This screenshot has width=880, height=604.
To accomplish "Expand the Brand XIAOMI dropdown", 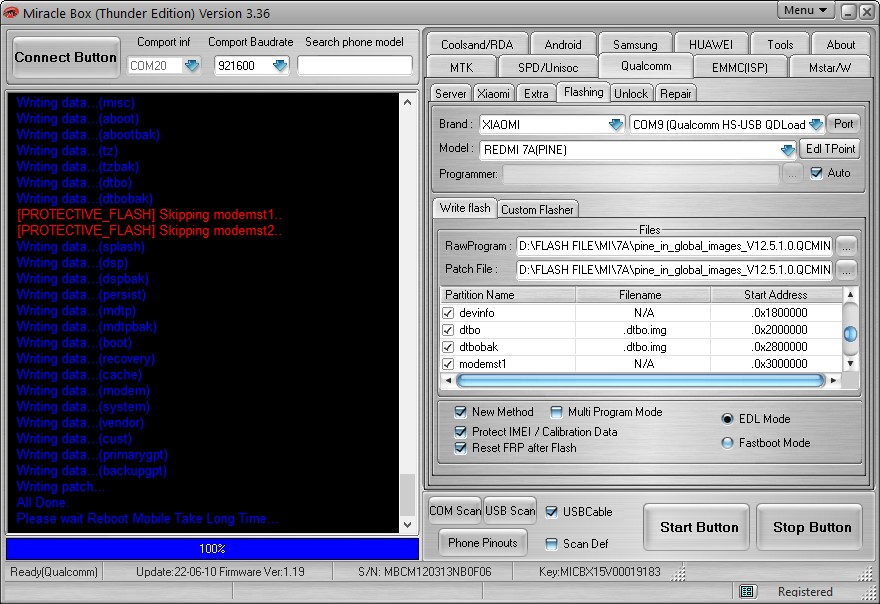I will click(x=616, y=125).
